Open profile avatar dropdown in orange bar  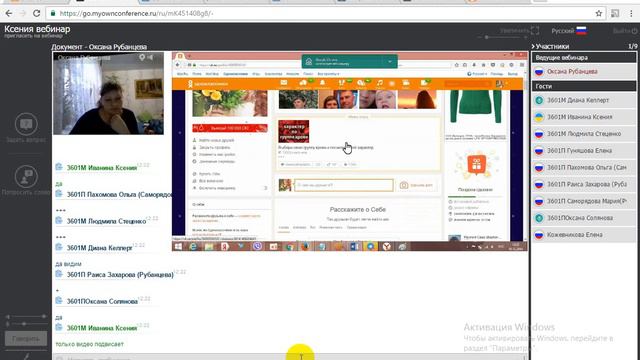click(501, 84)
